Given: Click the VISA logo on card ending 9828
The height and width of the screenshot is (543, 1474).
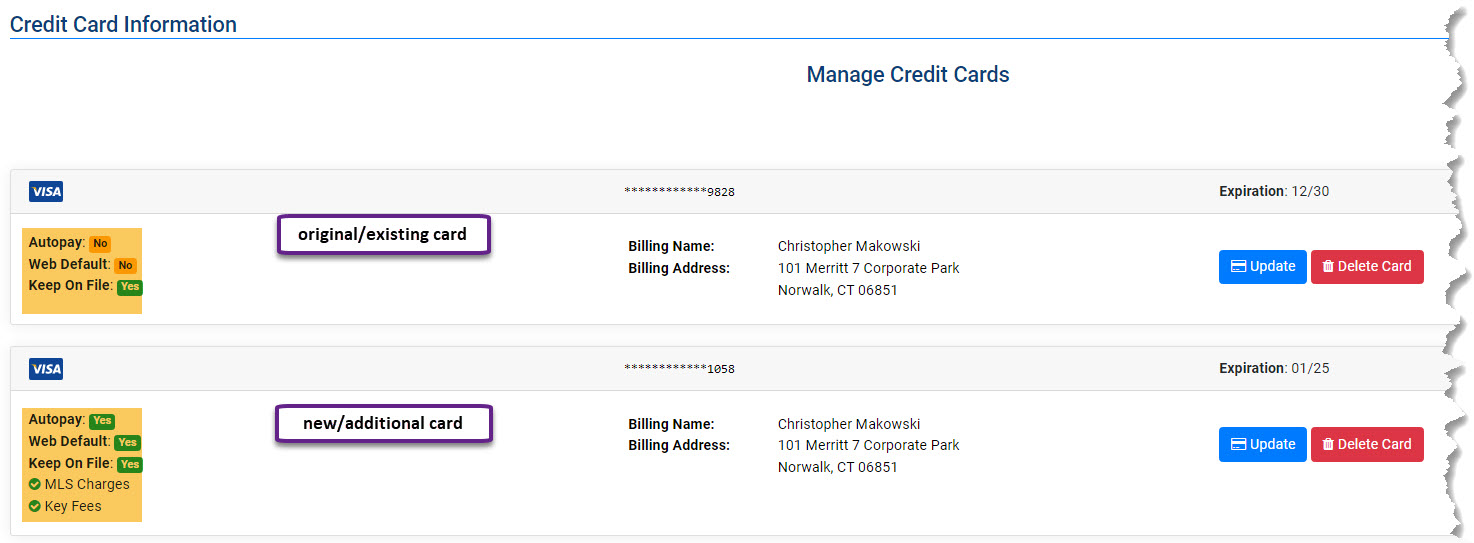Looking at the screenshot, I should click(46, 192).
